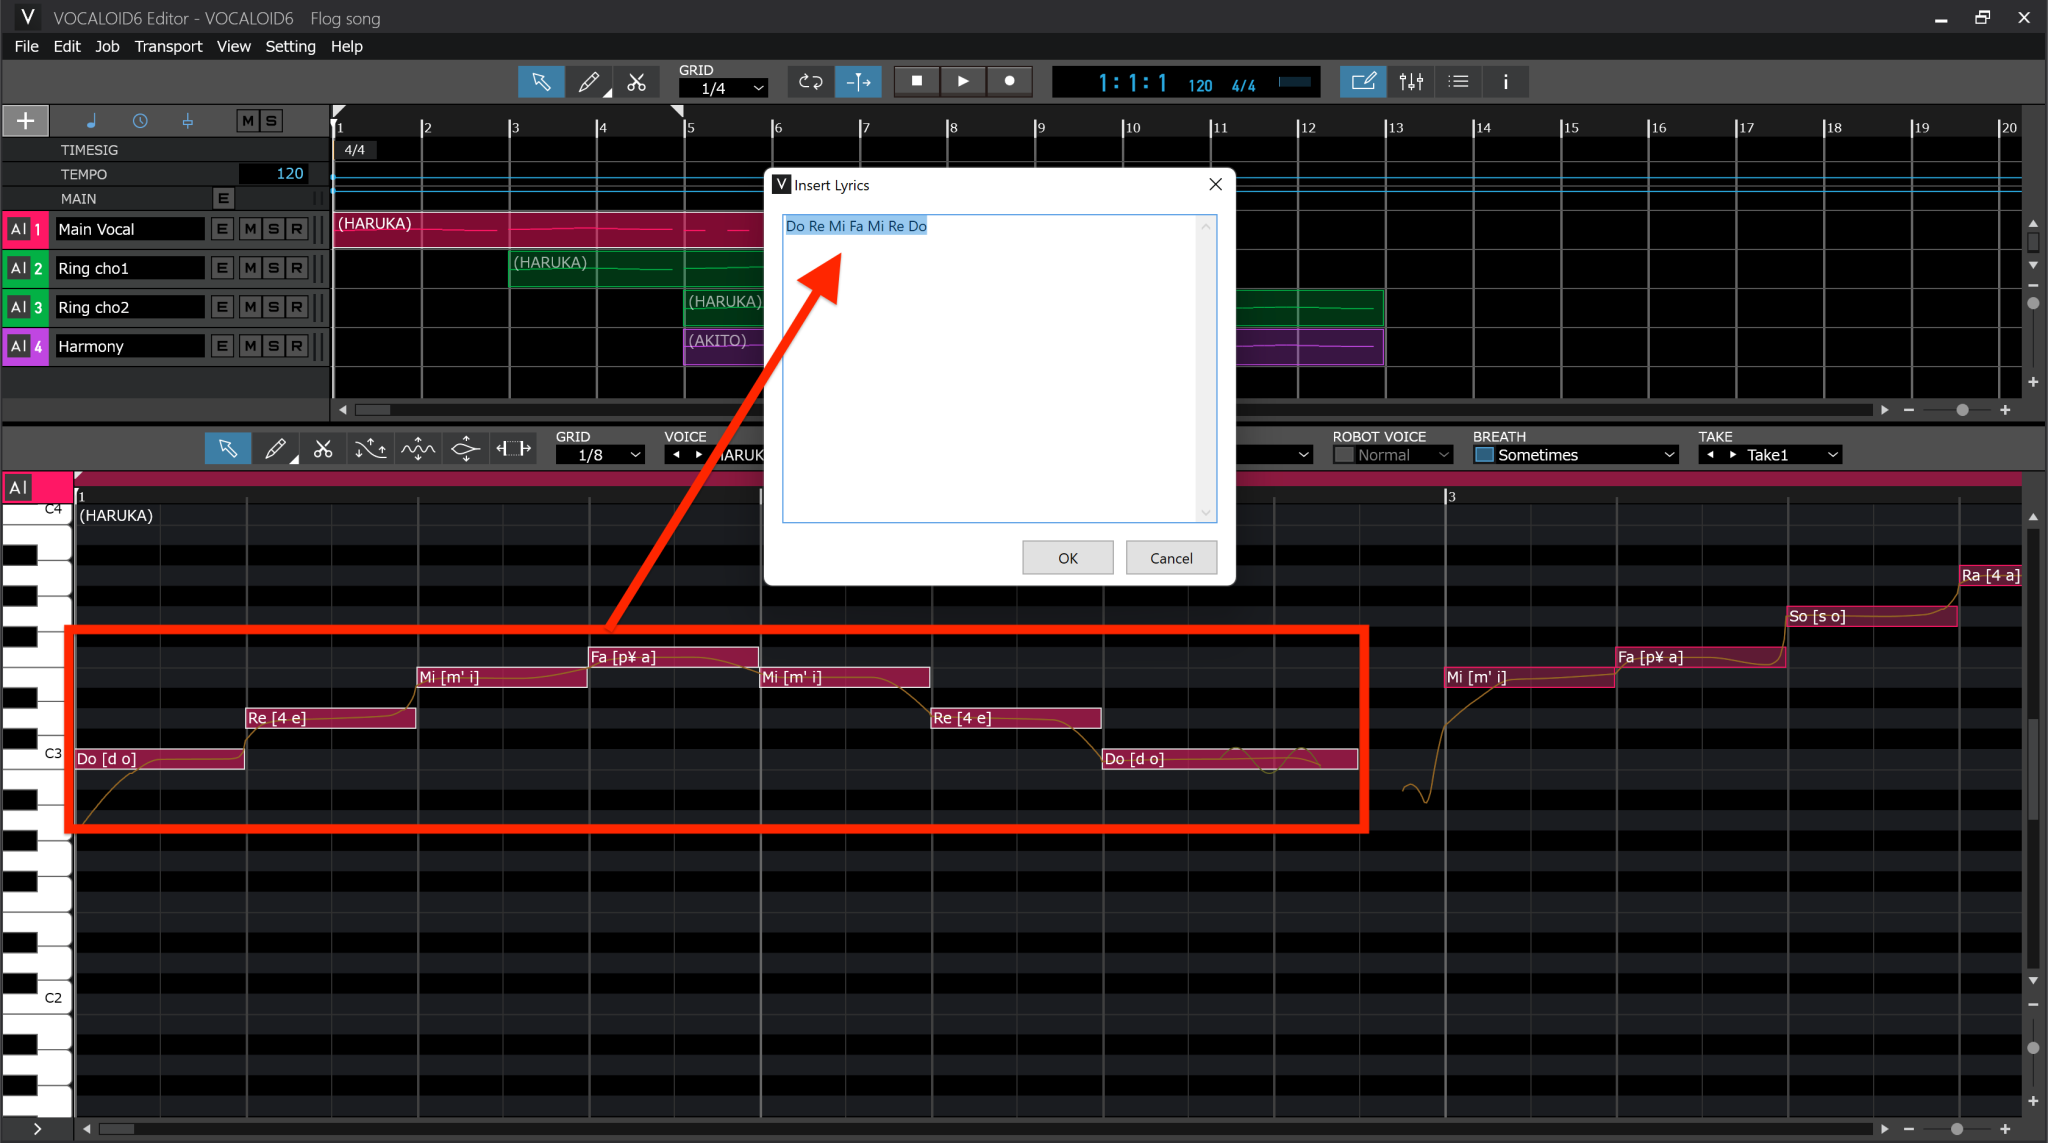This screenshot has height=1143, width=2048.
Task: Open the Transport menu
Action: (168, 46)
